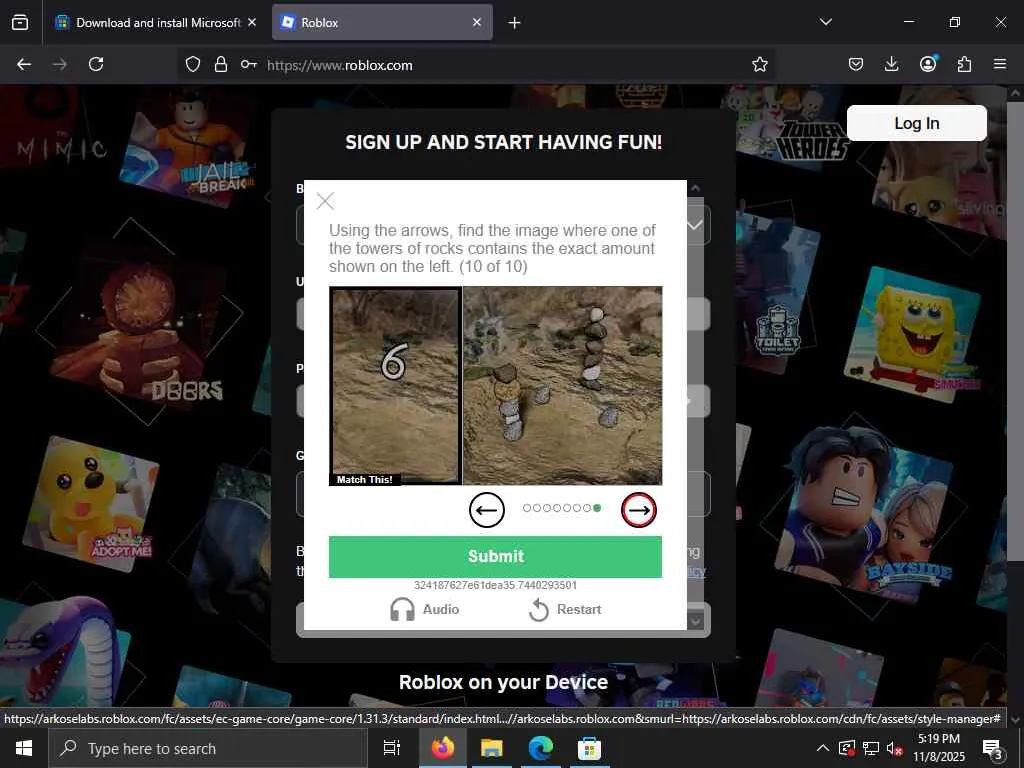Screen dimensions: 1024x768
Task: Open the Pocket save icon
Action: (856, 64)
